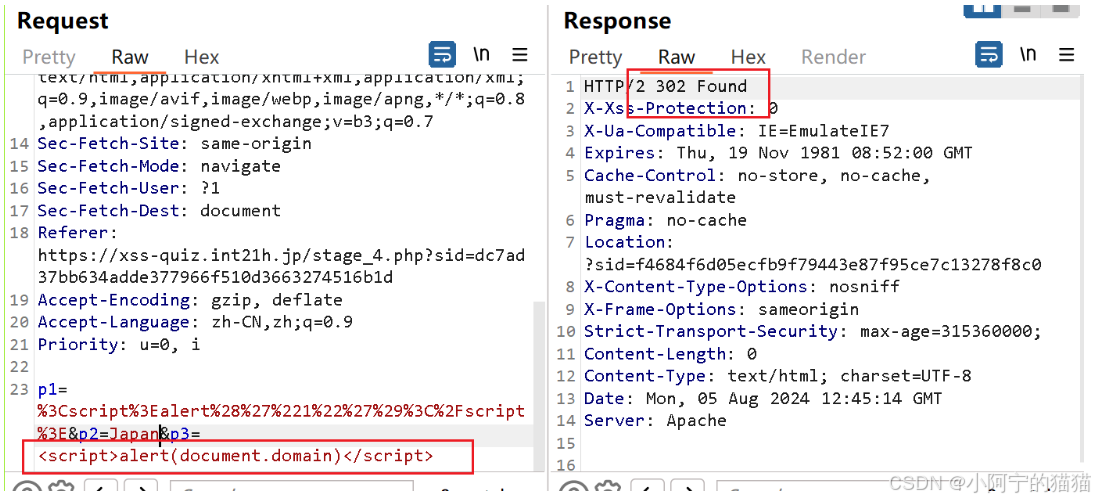Click 'Content-Type: text/html; charset=UTF-8' line
Image resolution: width=1095 pixels, height=500 pixels.
pos(778,376)
